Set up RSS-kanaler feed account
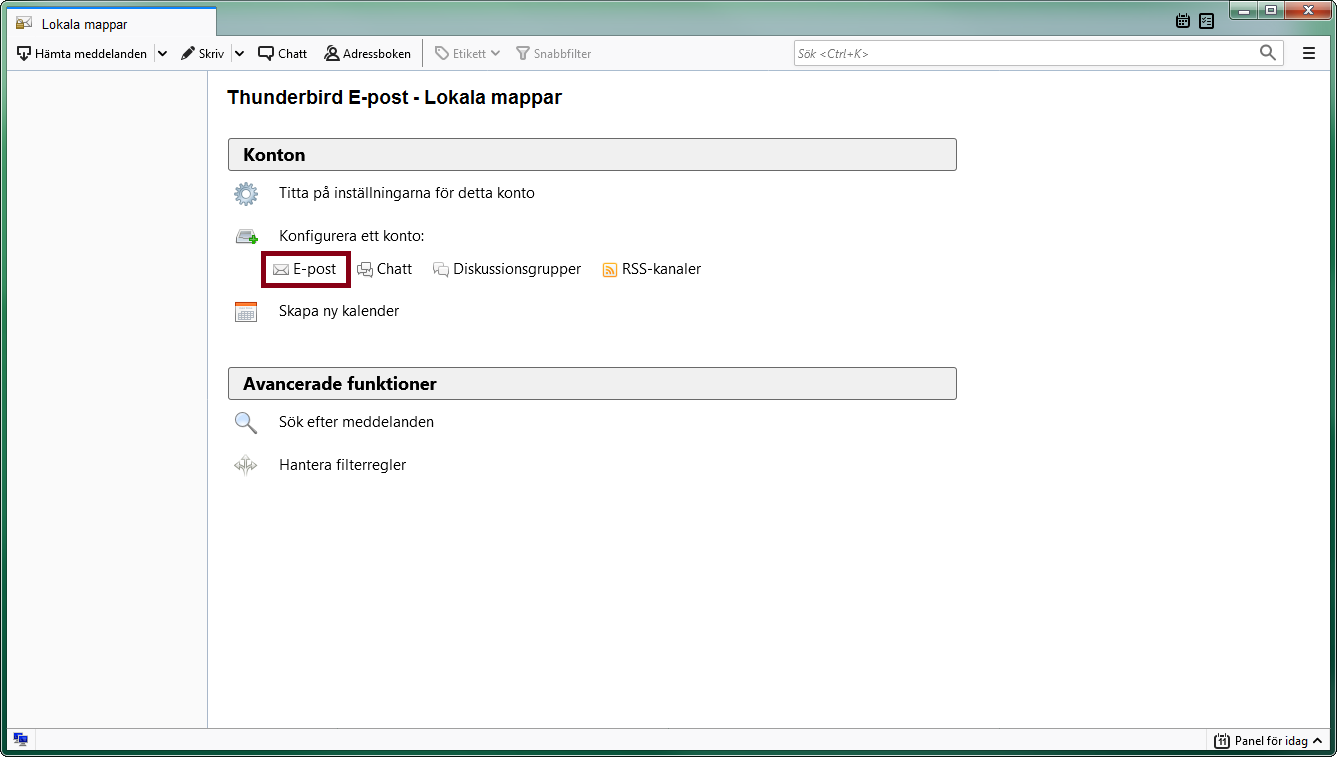 (x=652, y=269)
